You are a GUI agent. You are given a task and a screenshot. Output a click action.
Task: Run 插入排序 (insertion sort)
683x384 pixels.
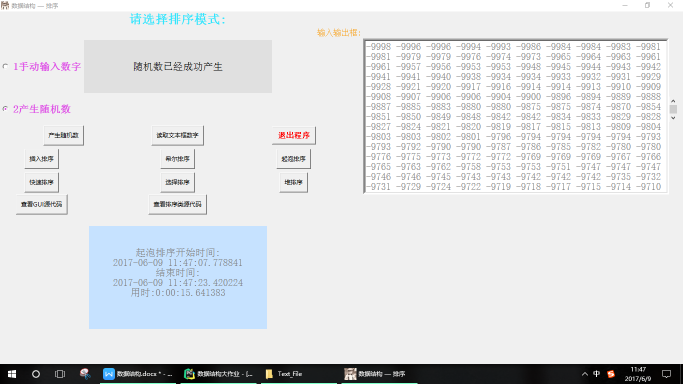click(41, 159)
